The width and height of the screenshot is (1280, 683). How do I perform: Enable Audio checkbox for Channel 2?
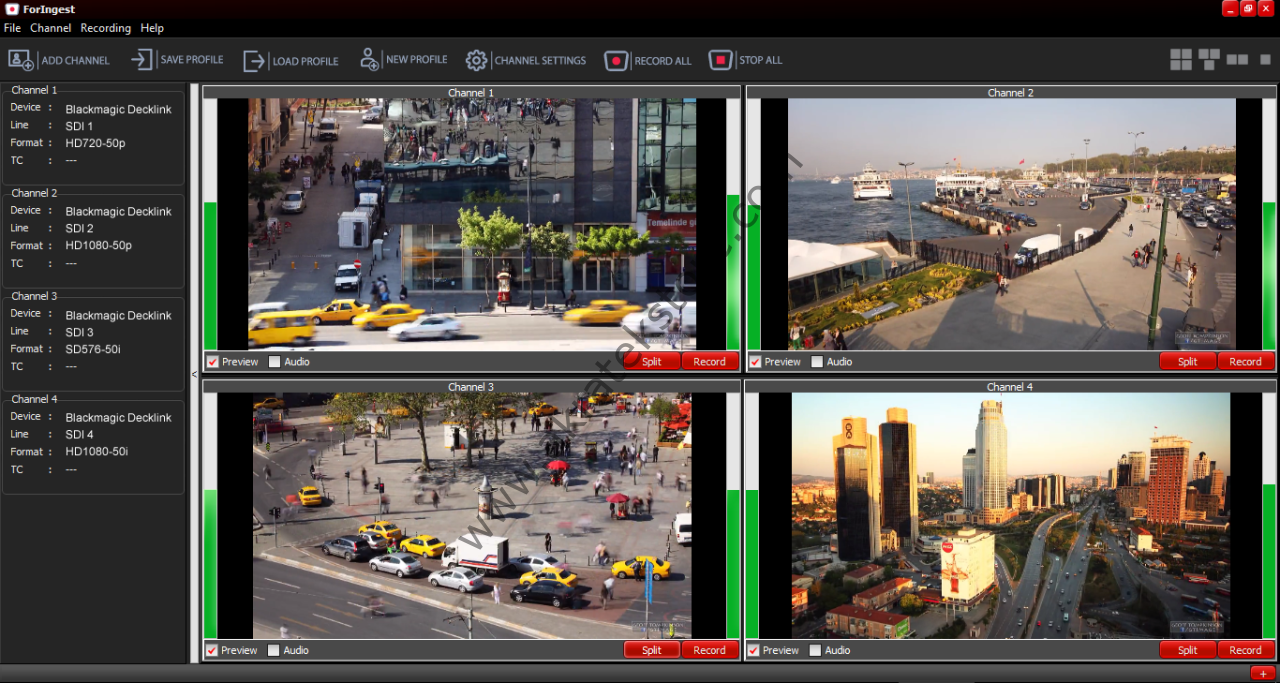(817, 362)
